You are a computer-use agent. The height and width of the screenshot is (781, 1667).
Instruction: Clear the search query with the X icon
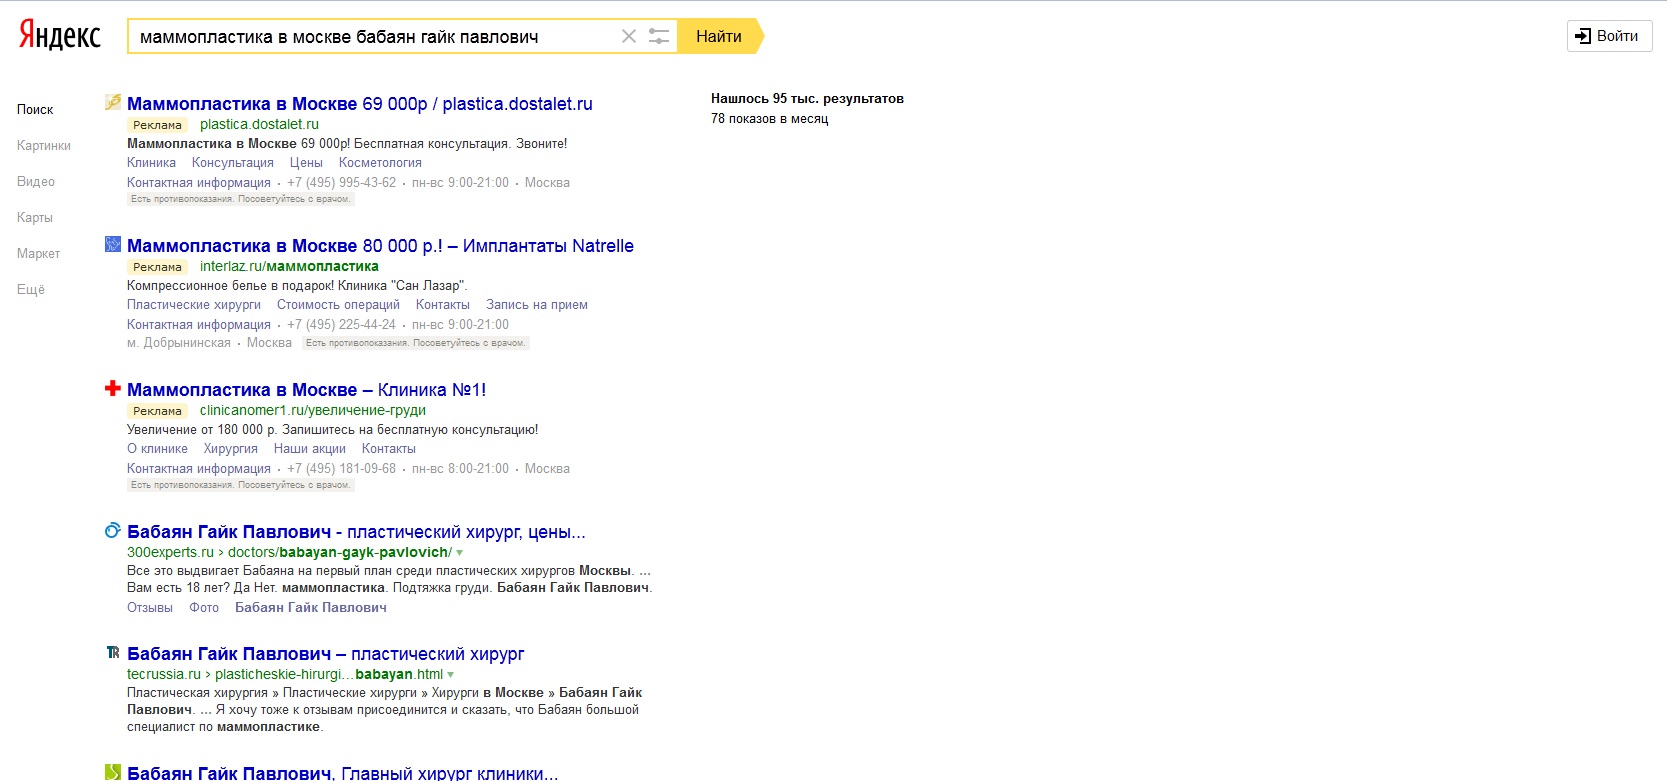(629, 37)
